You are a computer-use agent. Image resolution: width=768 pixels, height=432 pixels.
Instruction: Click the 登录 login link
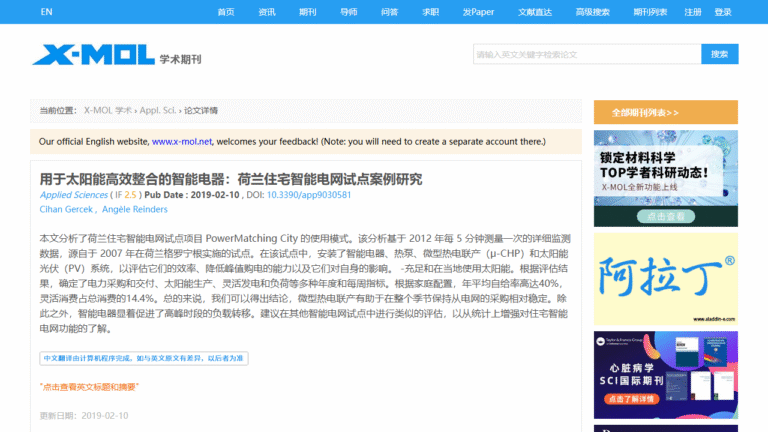[723, 12]
